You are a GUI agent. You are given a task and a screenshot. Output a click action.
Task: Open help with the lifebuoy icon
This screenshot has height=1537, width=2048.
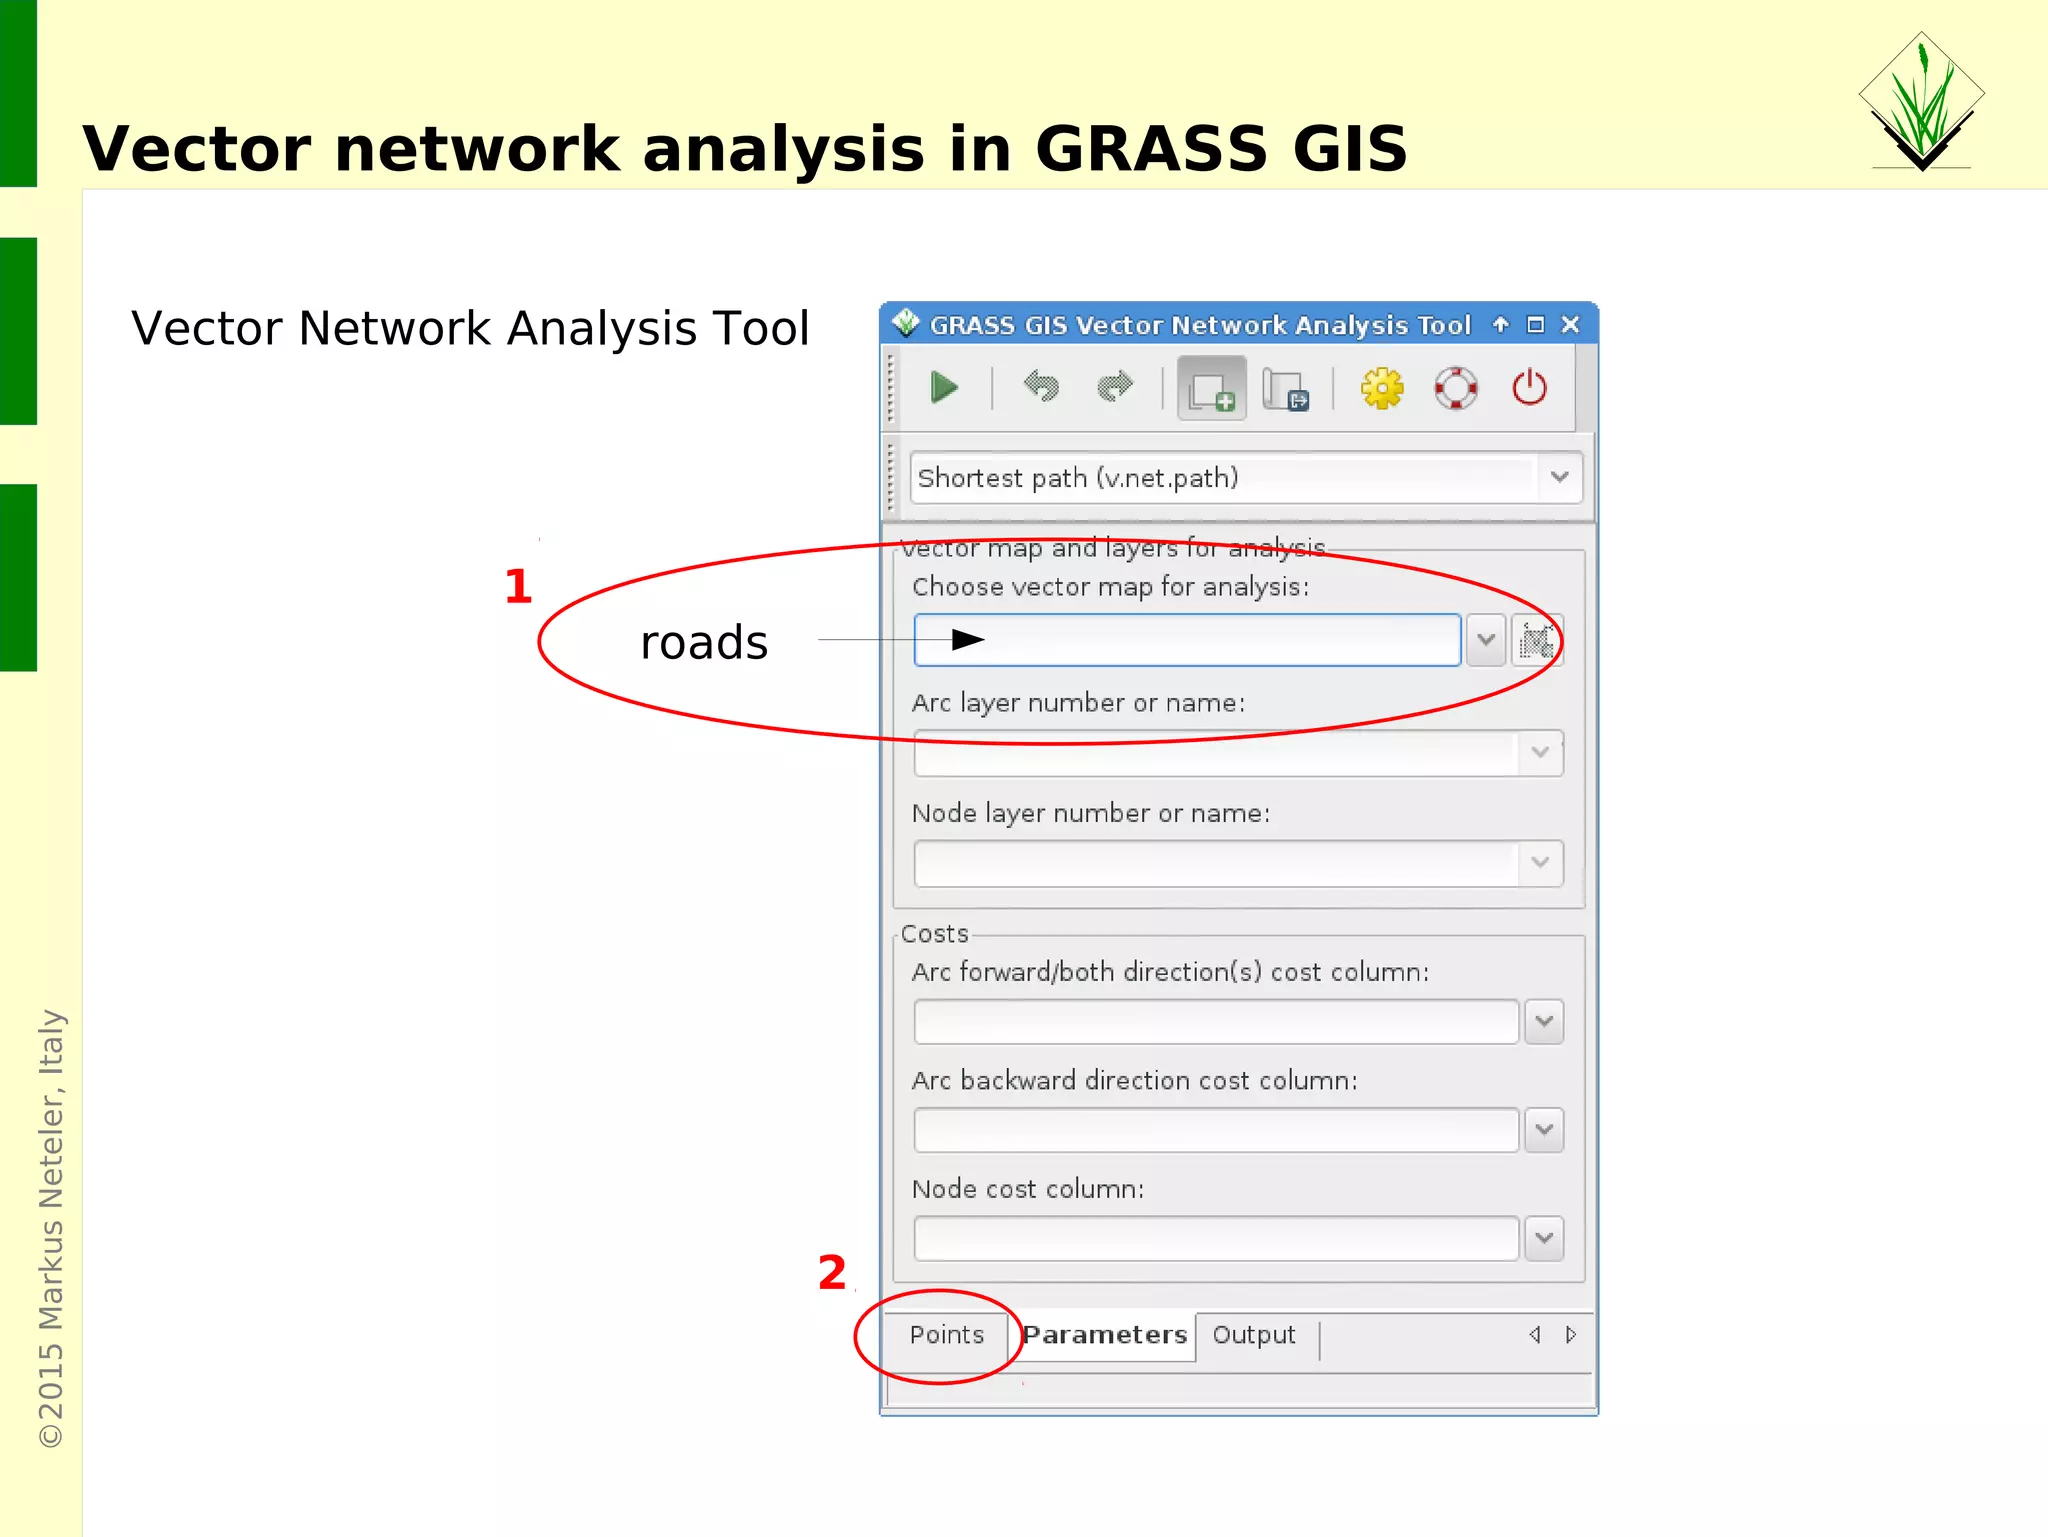coord(1455,388)
